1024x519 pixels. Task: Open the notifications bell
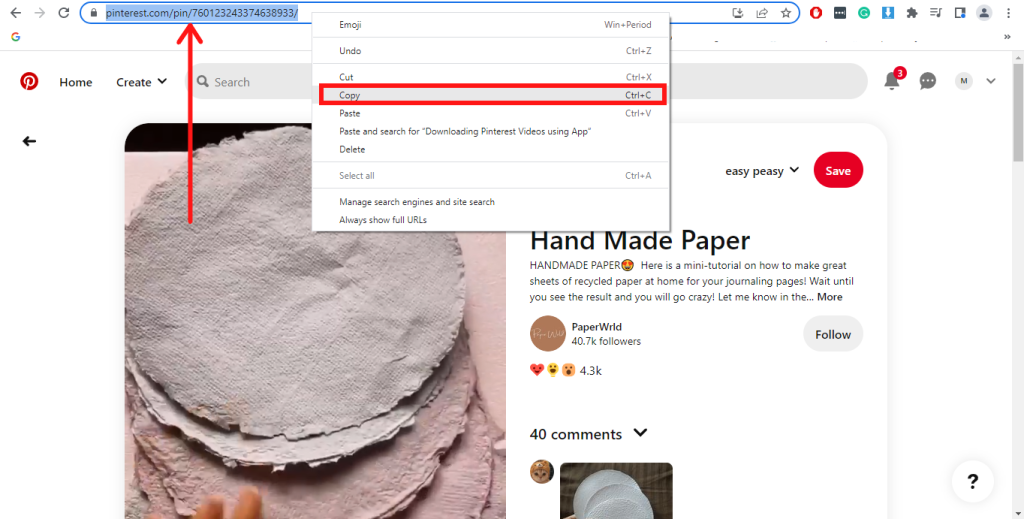[x=891, y=82]
